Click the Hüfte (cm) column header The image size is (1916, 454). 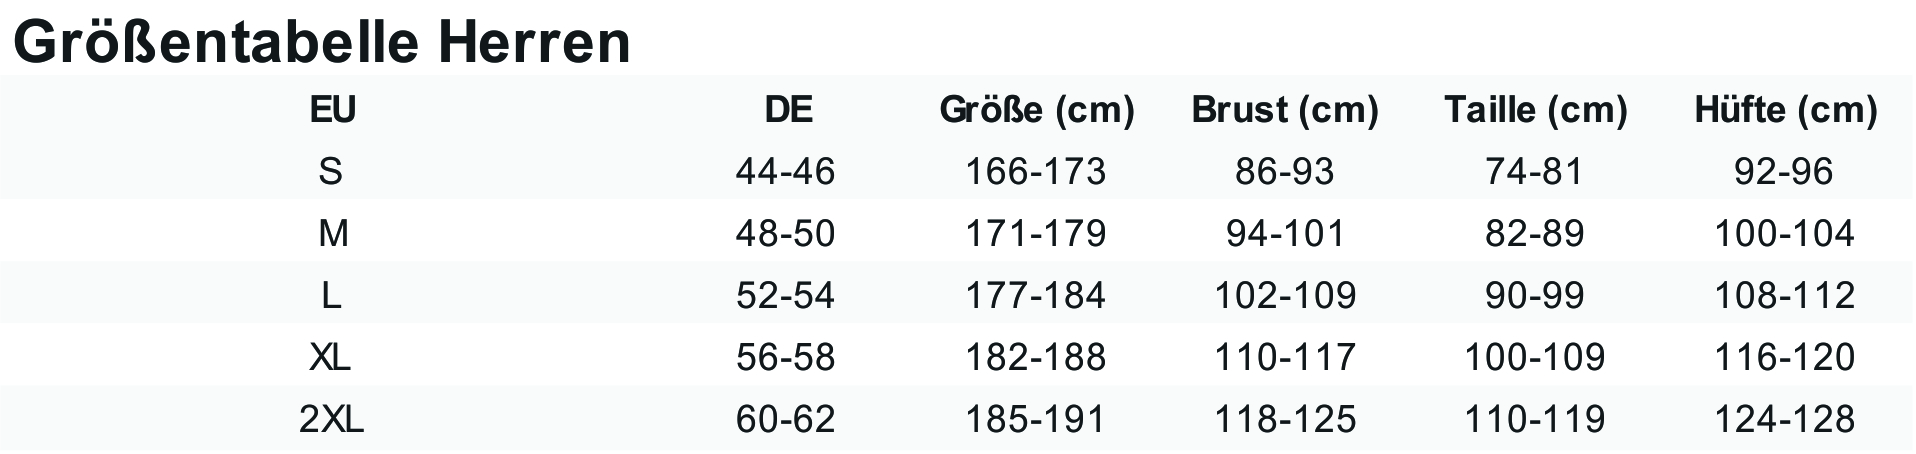point(1785,110)
